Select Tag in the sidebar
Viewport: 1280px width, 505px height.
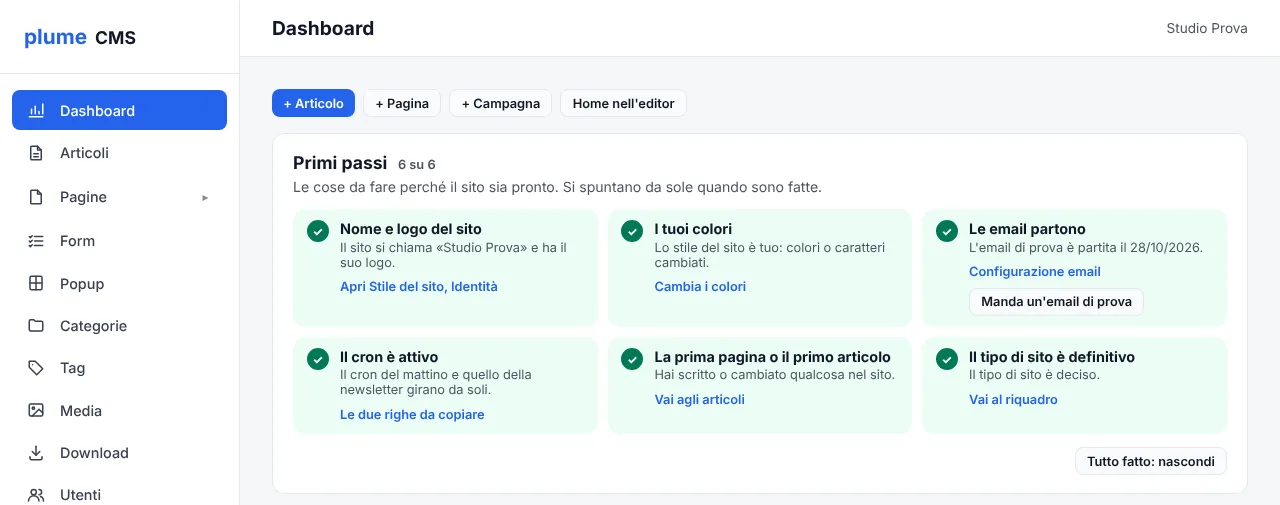[119, 368]
